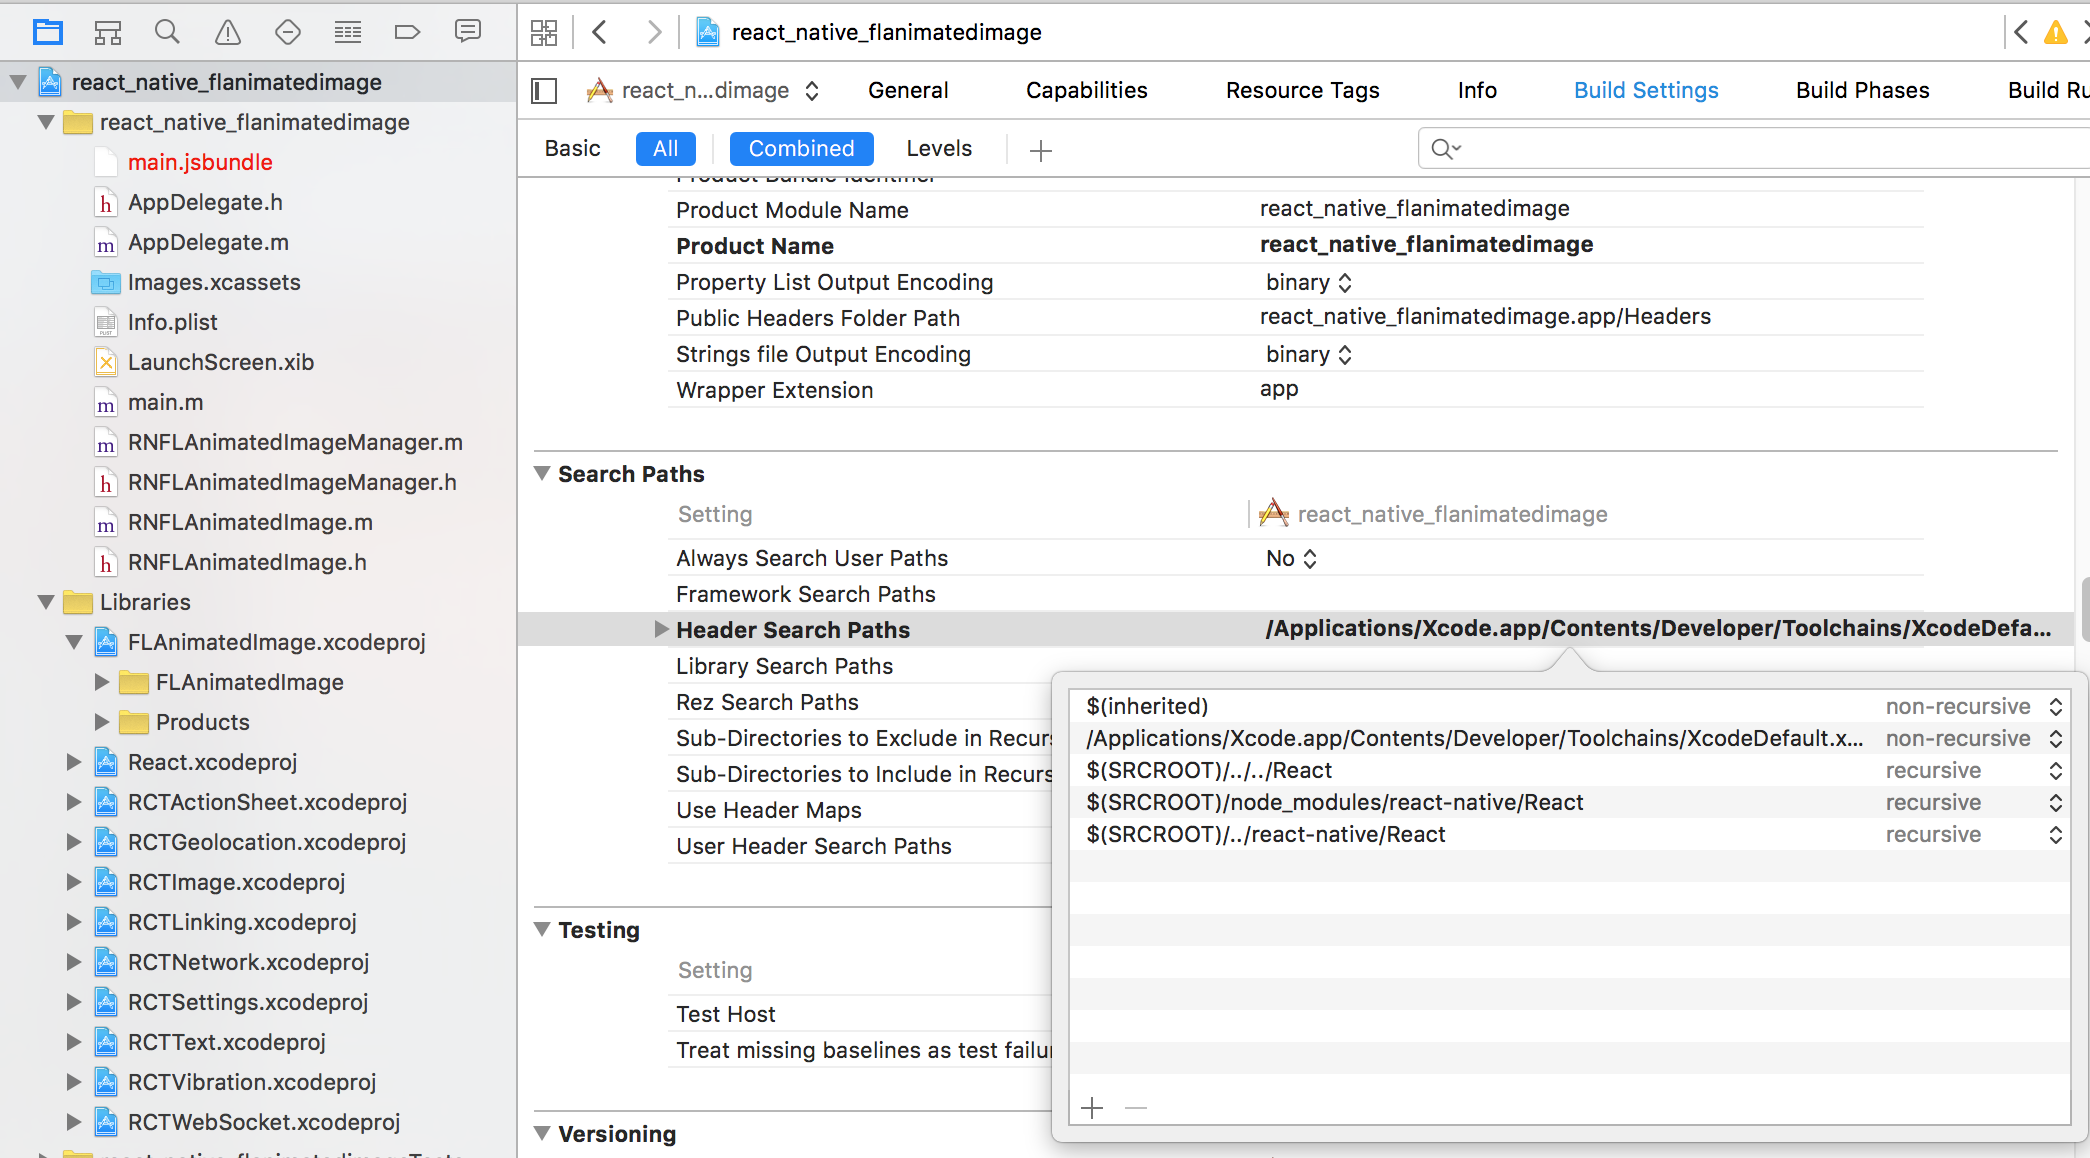The width and height of the screenshot is (2090, 1158).
Task: Click the add build setting plus button
Action: click(x=1041, y=150)
